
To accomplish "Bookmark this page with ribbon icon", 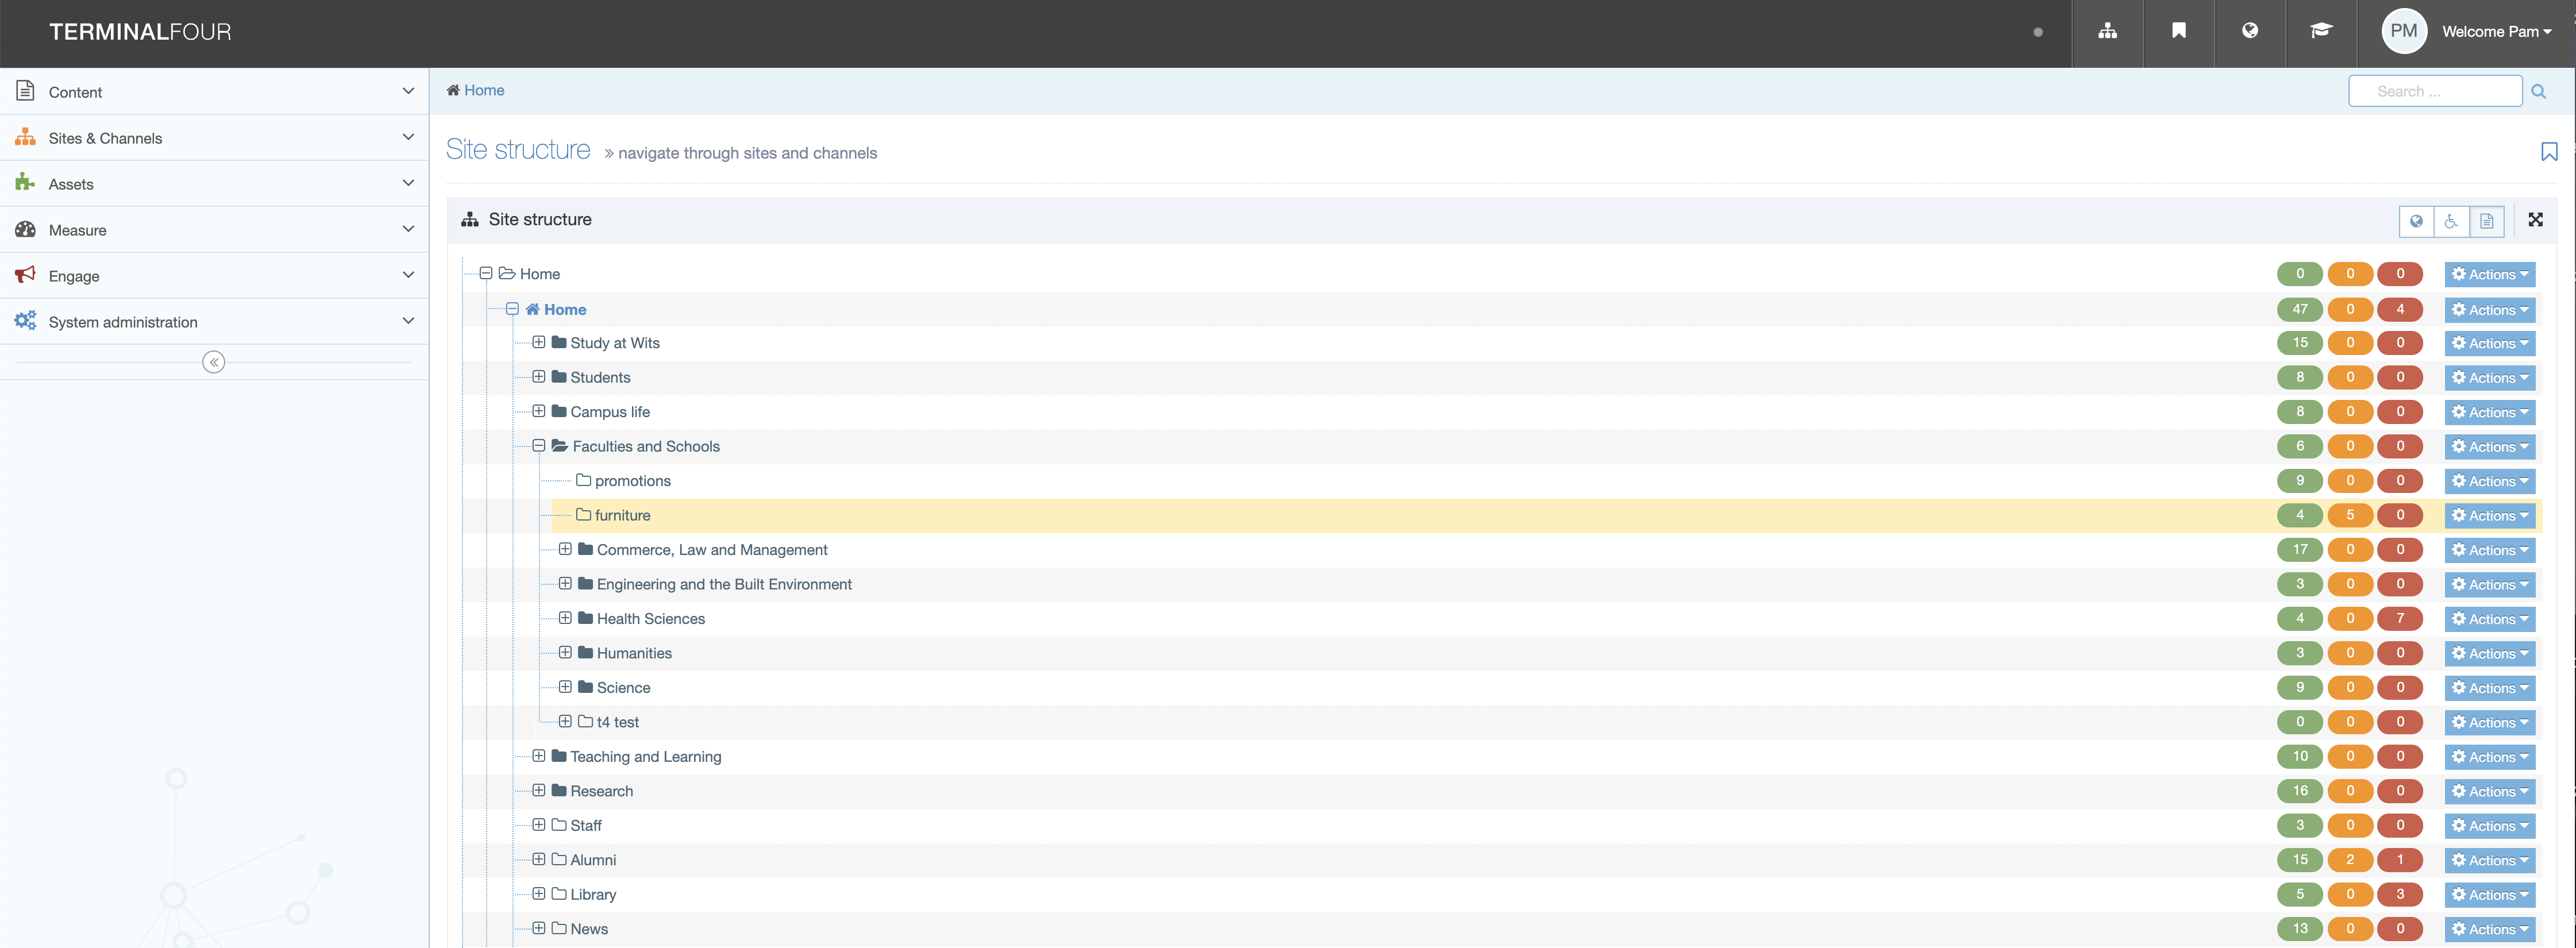I will point(2549,152).
